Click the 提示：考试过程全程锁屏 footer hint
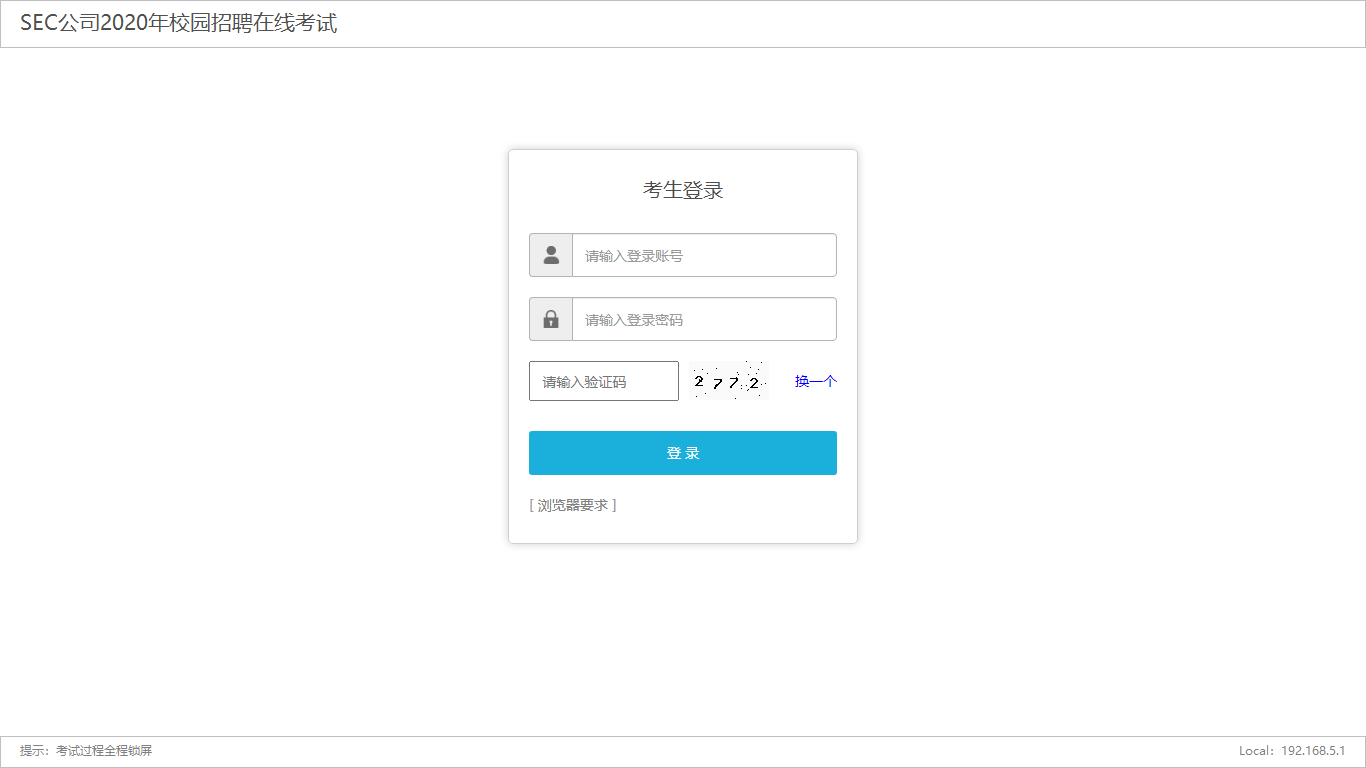1366x768 pixels. point(86,751)
